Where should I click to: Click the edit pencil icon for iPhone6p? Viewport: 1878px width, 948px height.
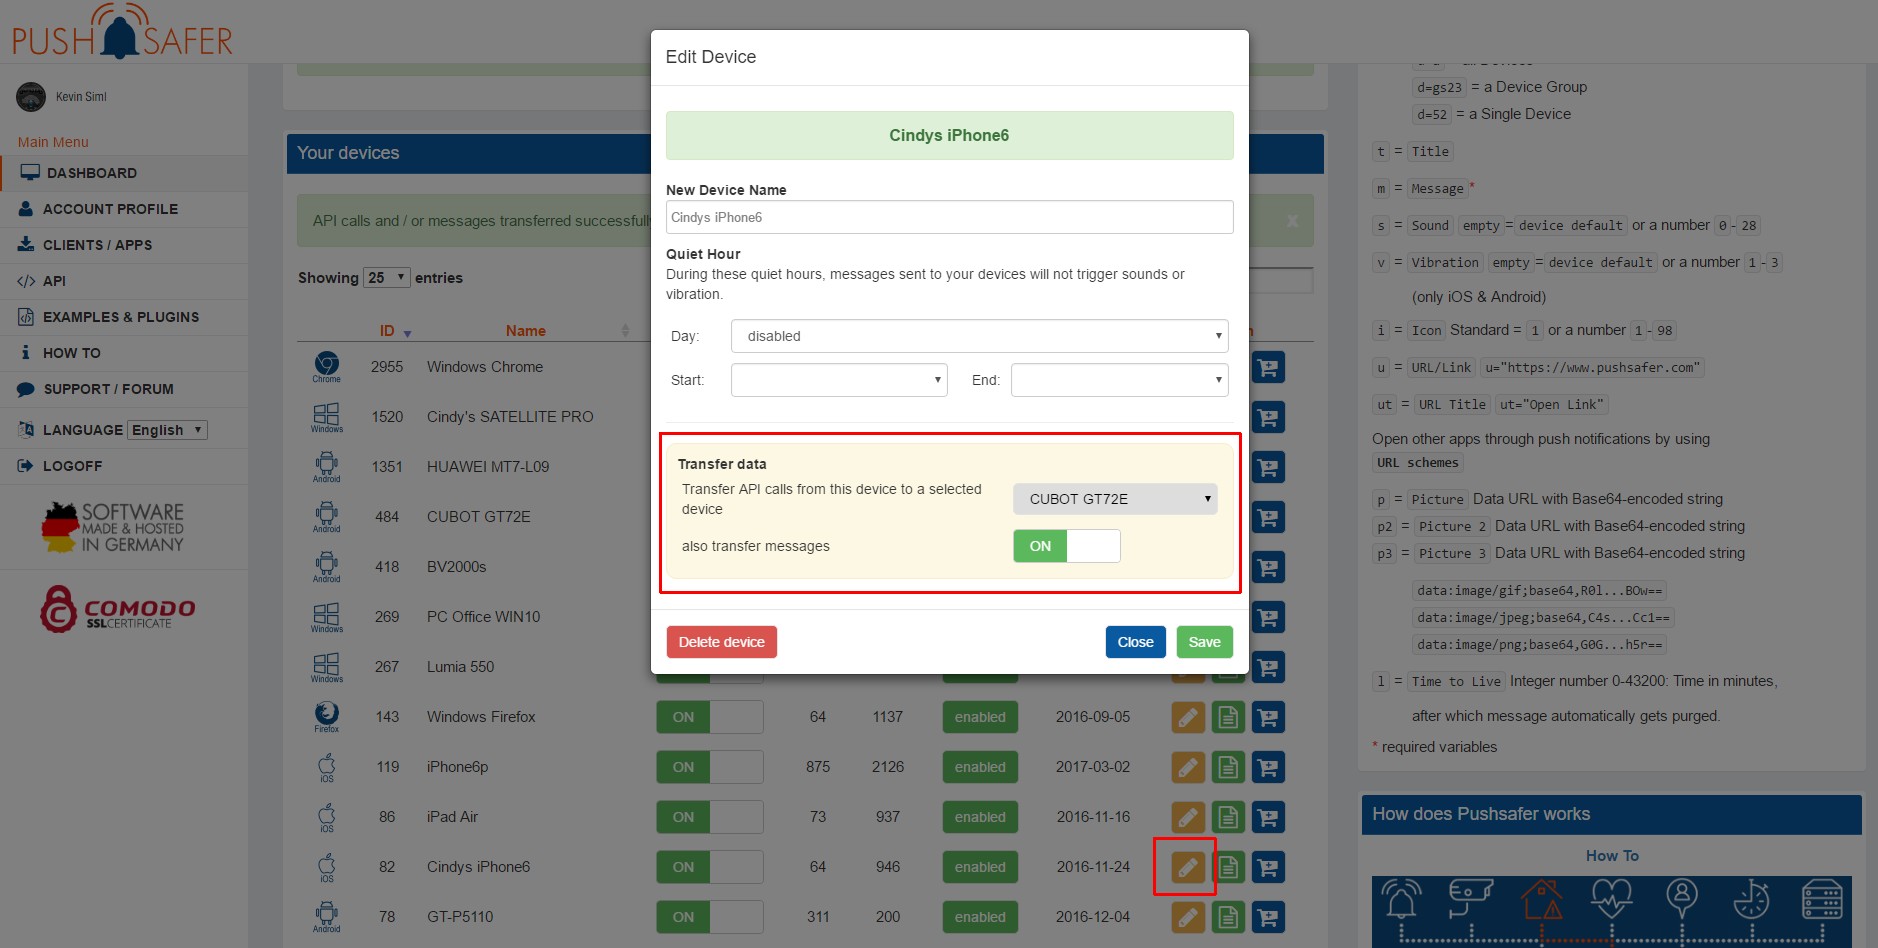point(1187,767)
